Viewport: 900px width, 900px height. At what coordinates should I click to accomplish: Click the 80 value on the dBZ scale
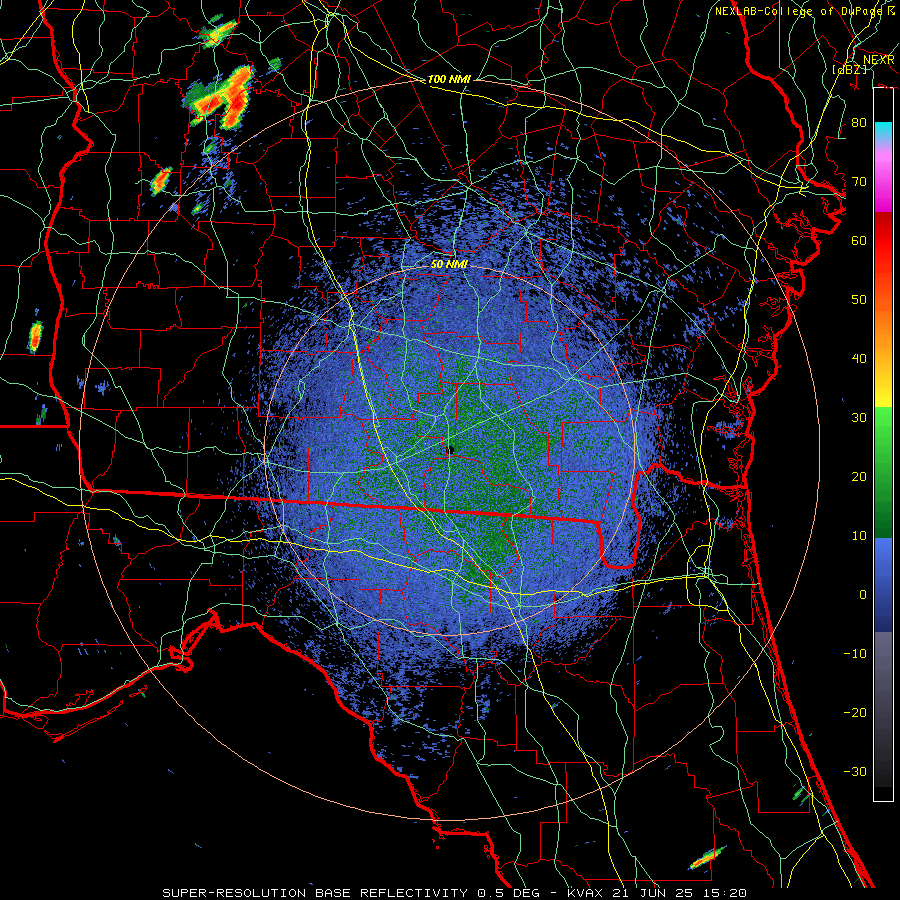859,122
